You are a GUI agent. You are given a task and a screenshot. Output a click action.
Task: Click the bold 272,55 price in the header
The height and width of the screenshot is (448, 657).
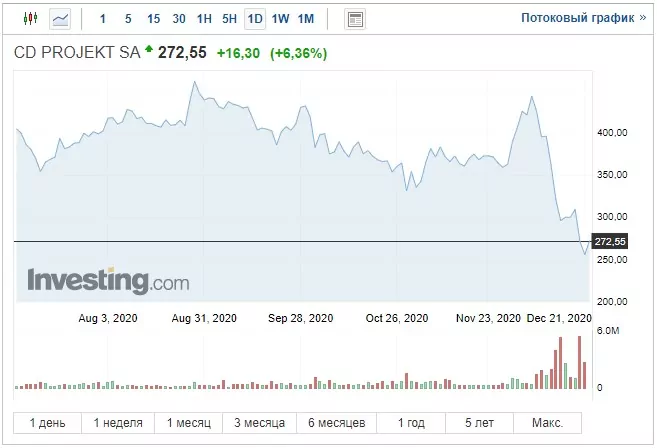(x=182, y=53)
